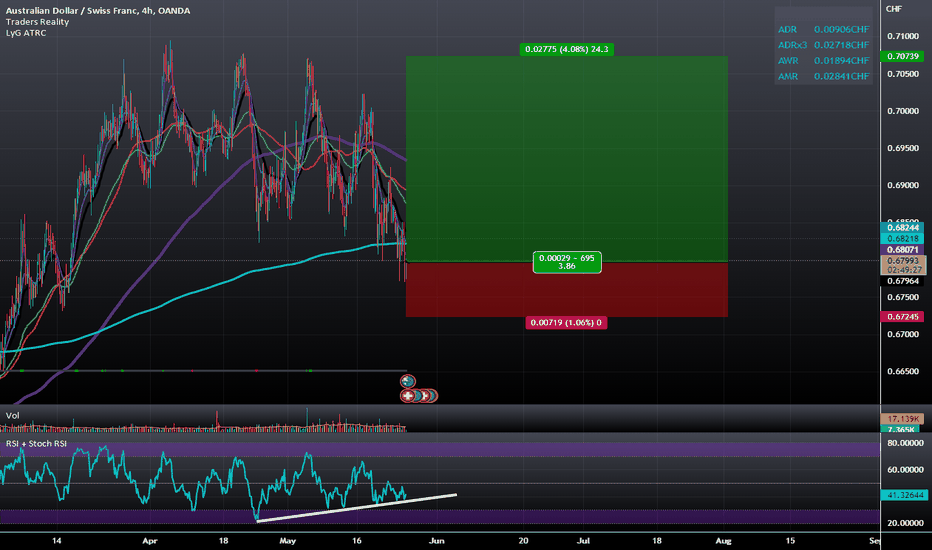Click the rightmost event icon in flag row

(x=432, y=395)
